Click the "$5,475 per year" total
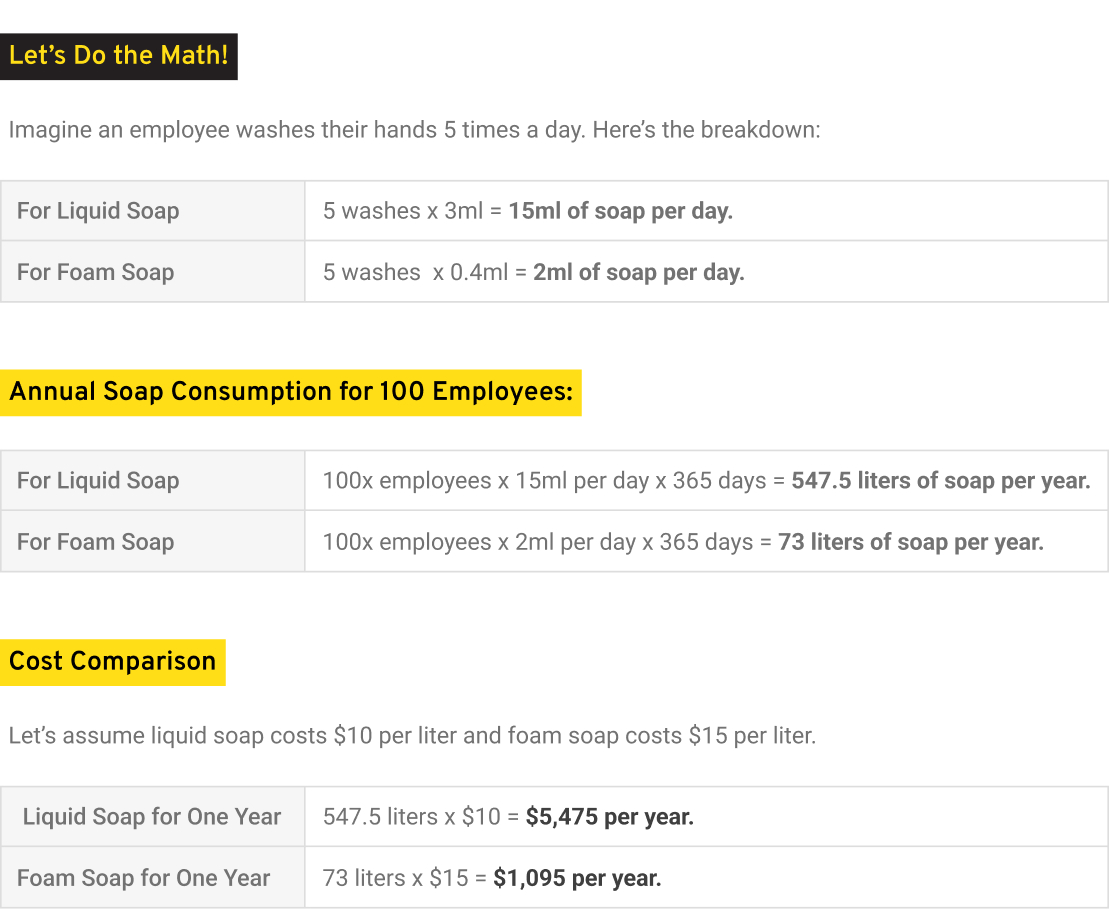1110x909 pixels. point(609,817)
